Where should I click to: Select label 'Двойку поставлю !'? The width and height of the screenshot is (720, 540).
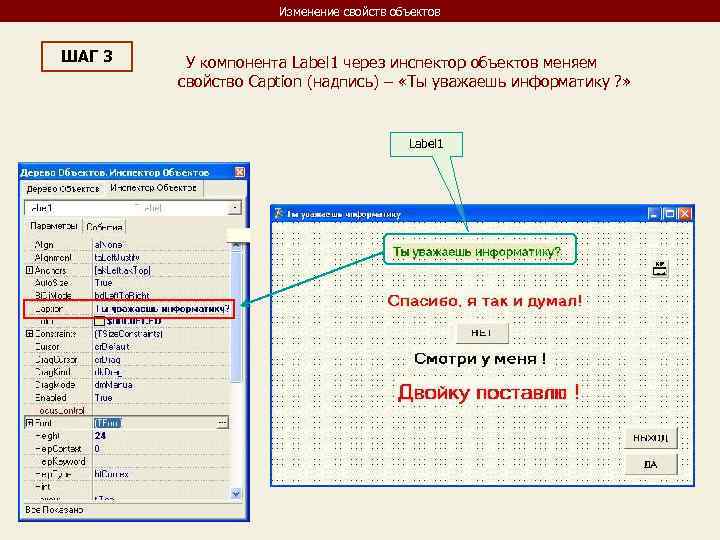point(489,393)
